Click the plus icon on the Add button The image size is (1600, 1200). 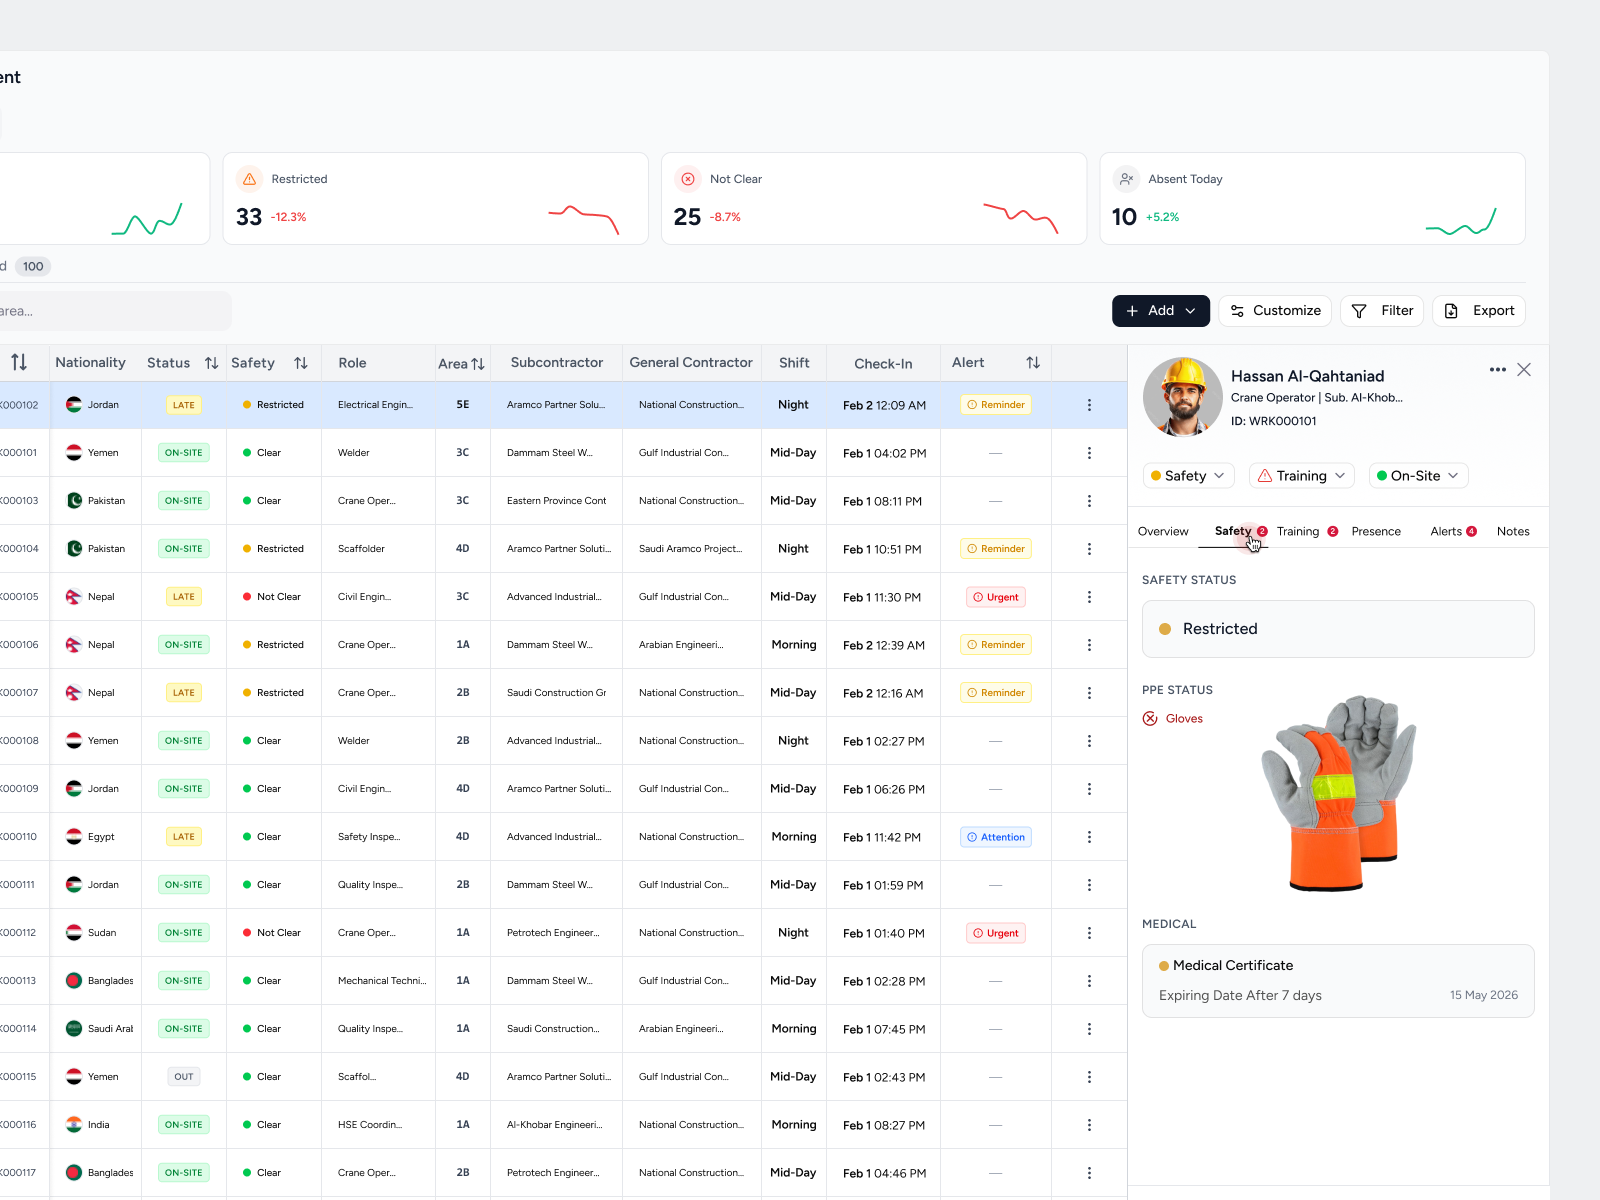(x=1131, y=310)
